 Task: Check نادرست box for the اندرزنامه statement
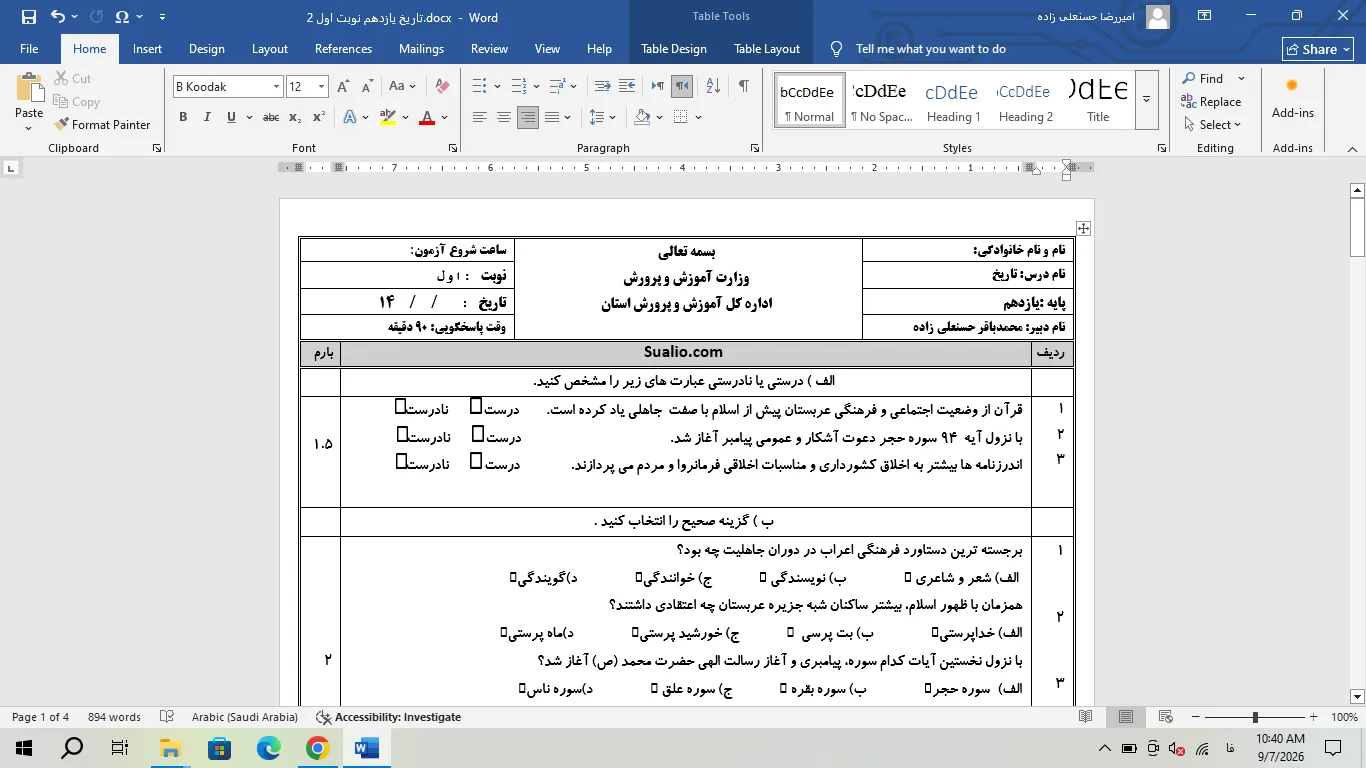401,461
